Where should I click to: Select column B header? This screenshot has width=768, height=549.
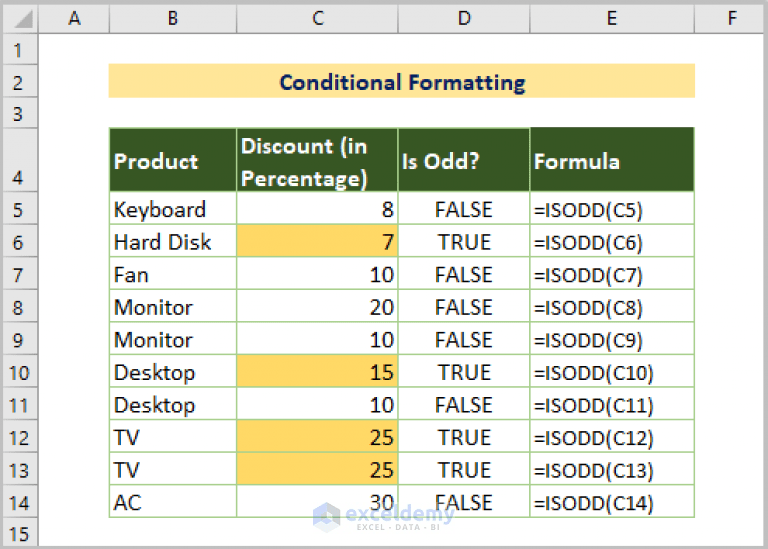[x=173, y=19]
